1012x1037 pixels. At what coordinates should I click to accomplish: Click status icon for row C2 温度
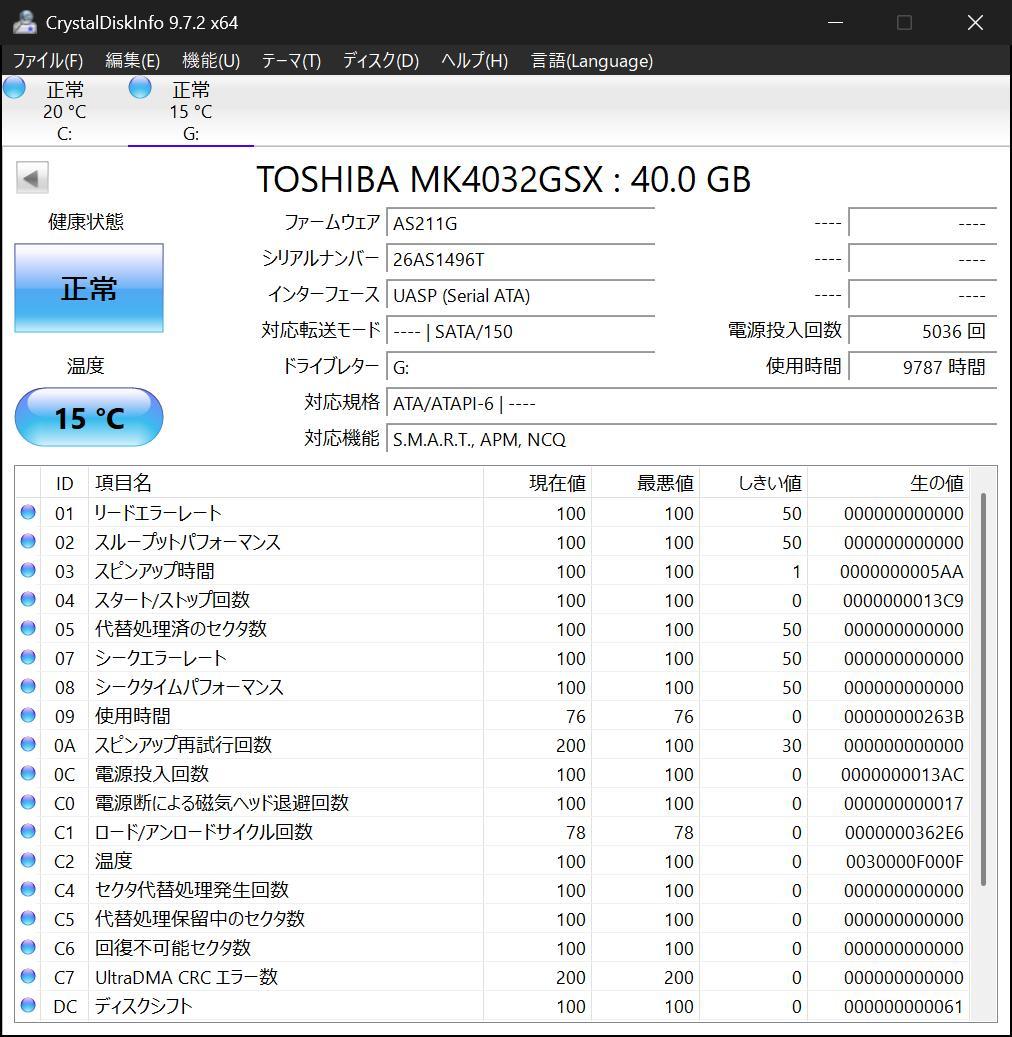(28, 861)
